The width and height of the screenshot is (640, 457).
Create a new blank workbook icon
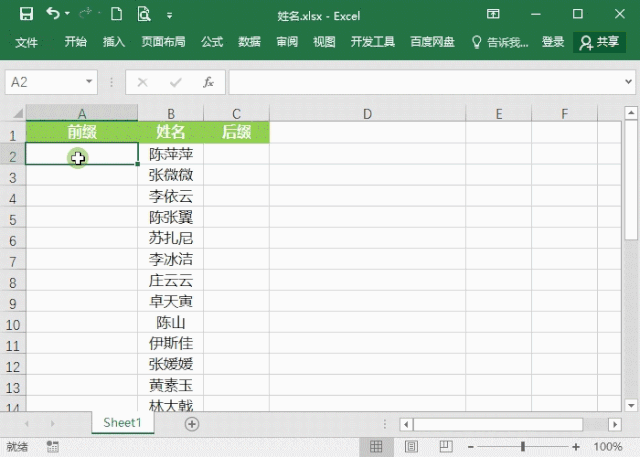coord(116,14)
